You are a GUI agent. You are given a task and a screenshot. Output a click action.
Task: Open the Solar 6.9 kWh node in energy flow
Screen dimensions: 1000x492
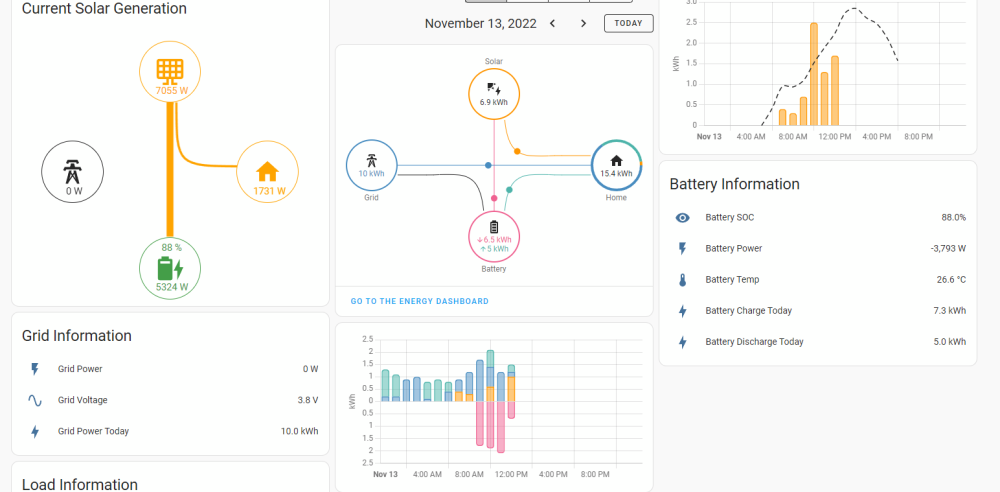tap(494, 94)
